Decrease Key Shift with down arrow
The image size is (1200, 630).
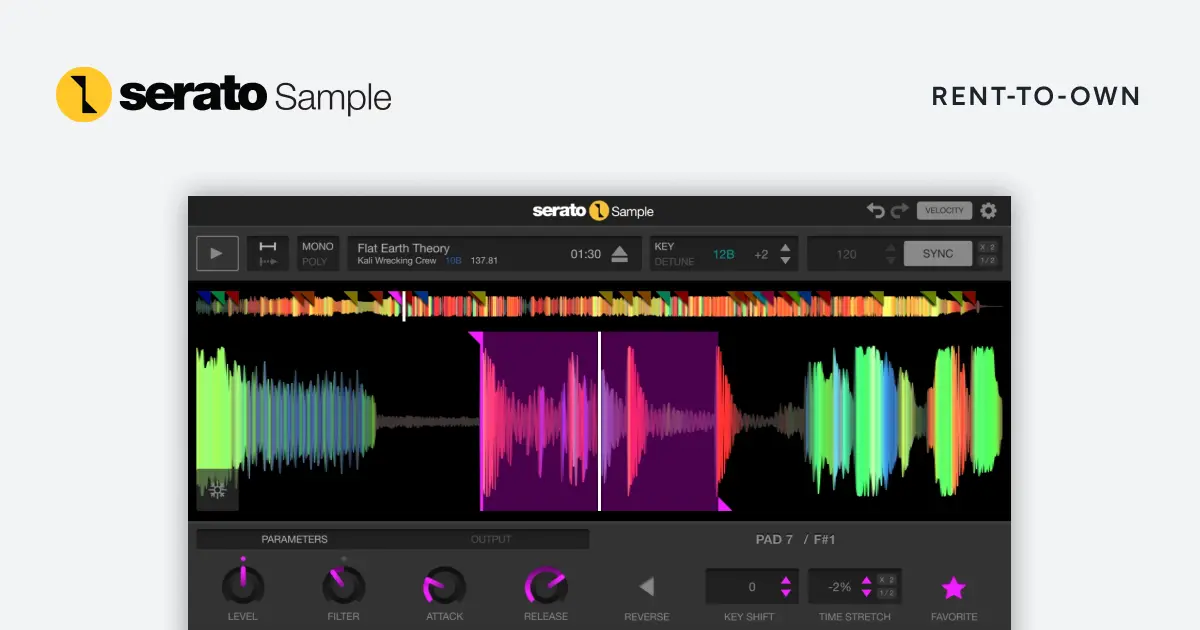tap(786, 594)
